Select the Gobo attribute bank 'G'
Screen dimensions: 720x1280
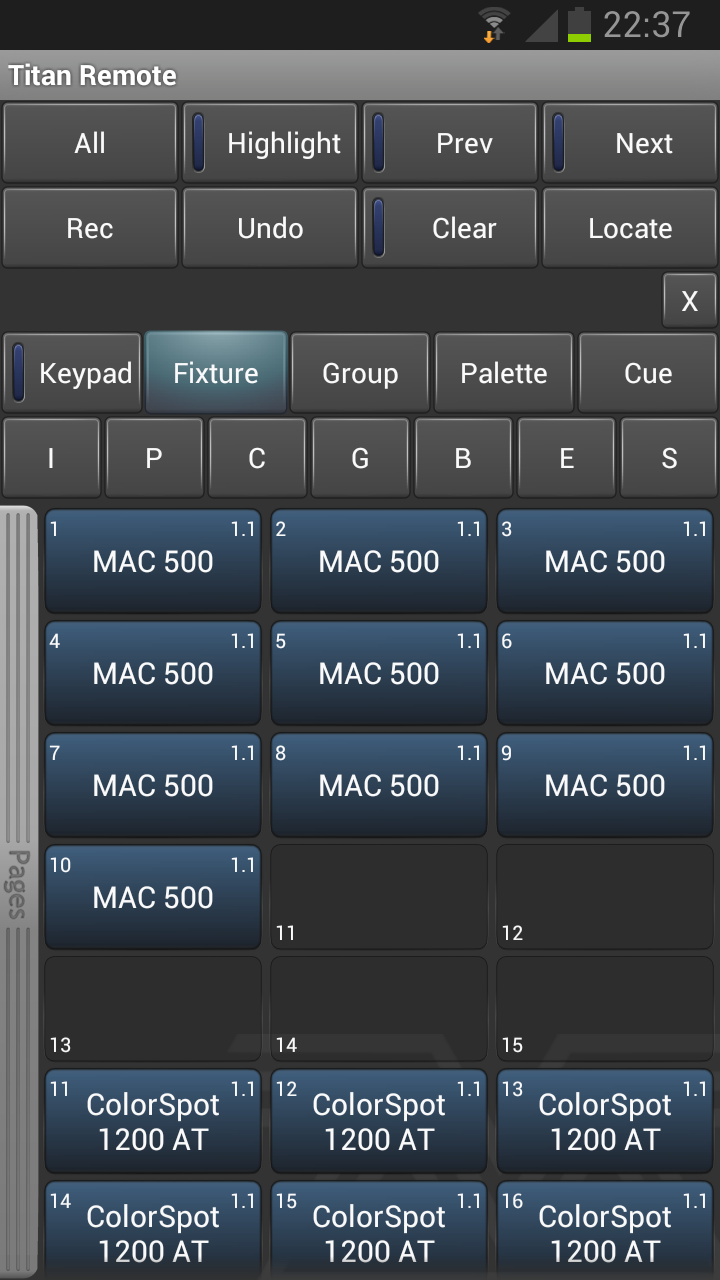[360, 457]
